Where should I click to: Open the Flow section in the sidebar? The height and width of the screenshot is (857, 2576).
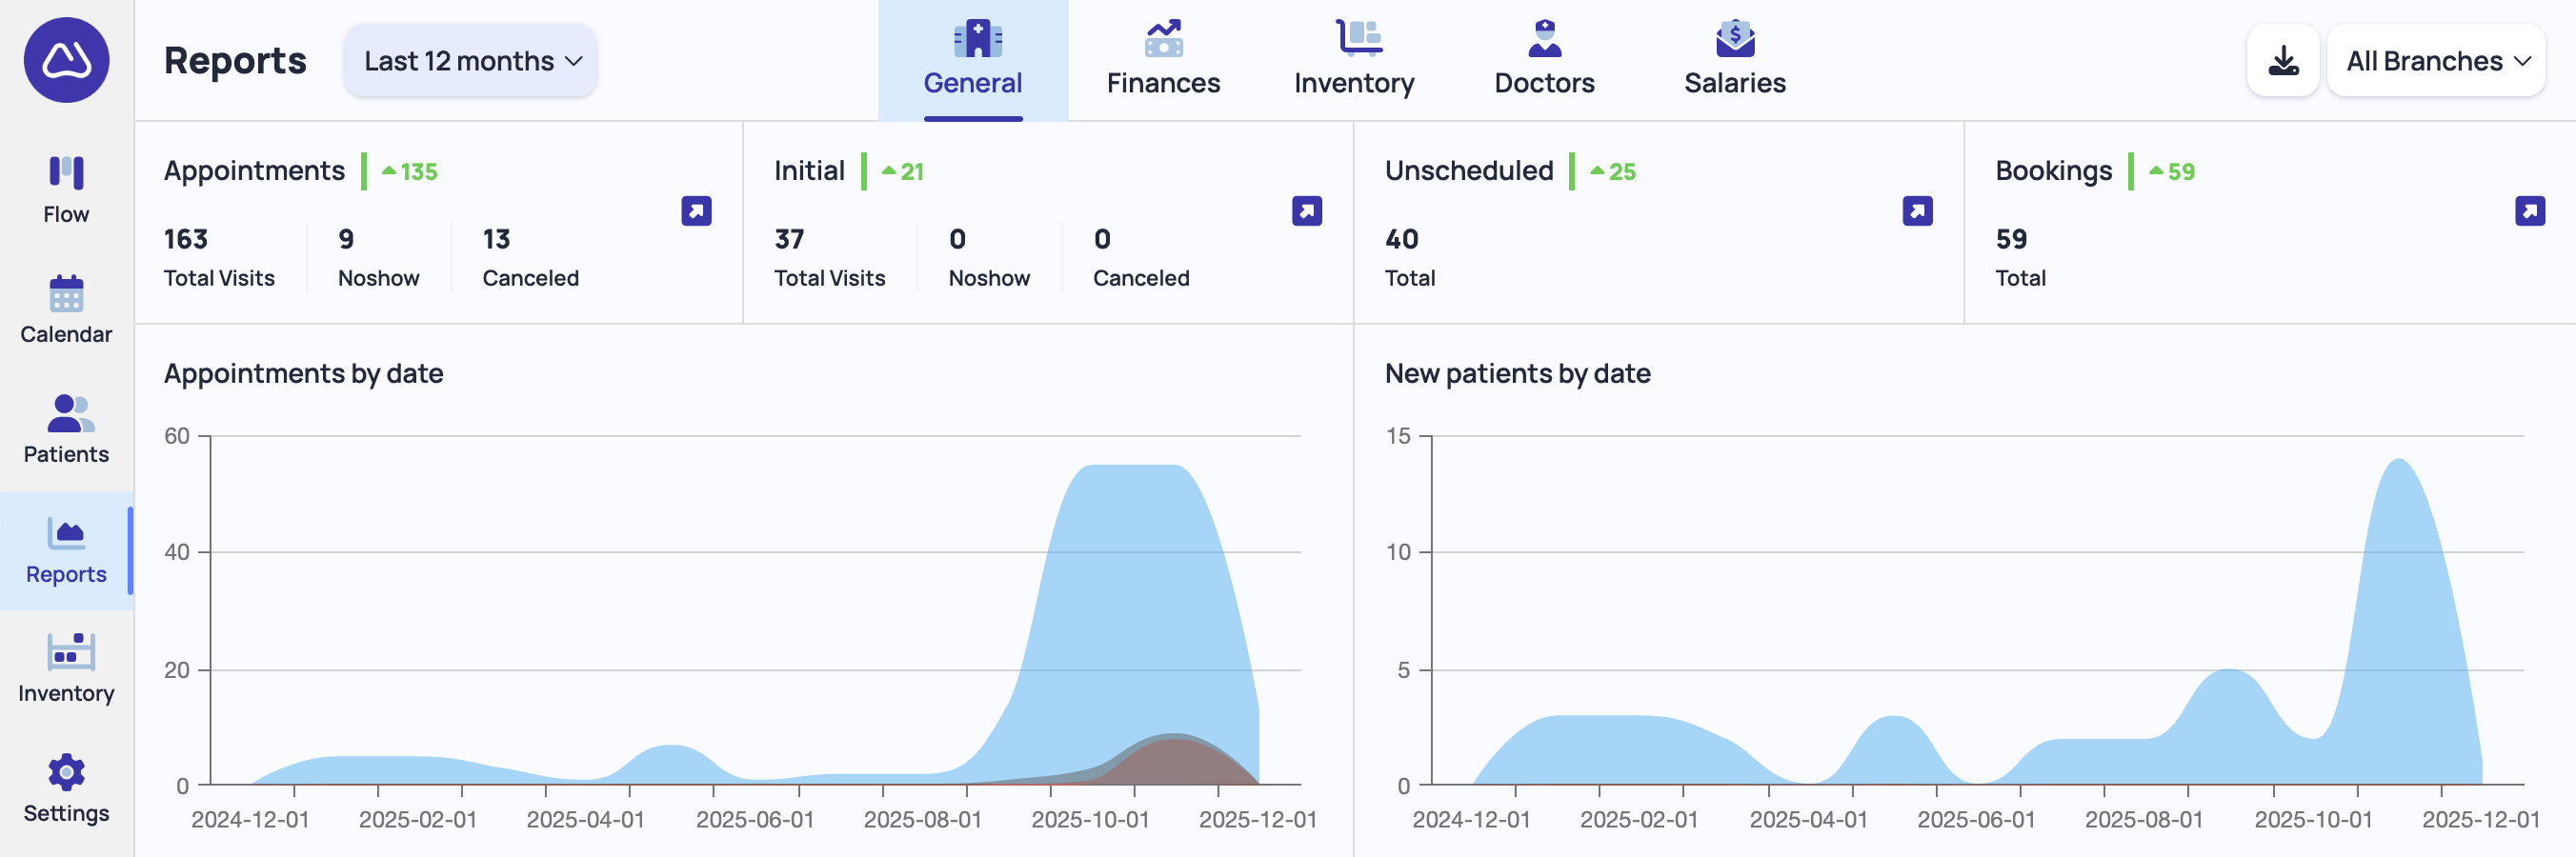[66, 189]
